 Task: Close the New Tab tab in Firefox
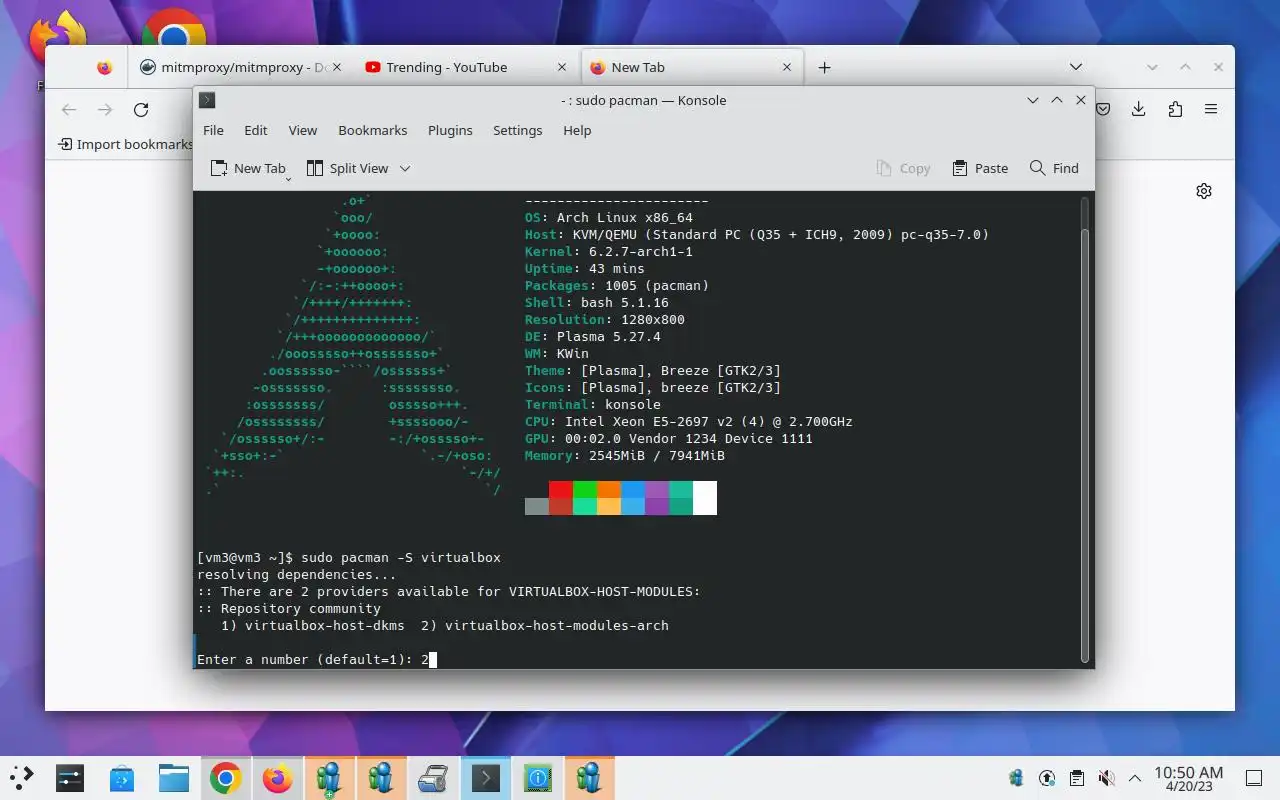[x=787, y=67]
